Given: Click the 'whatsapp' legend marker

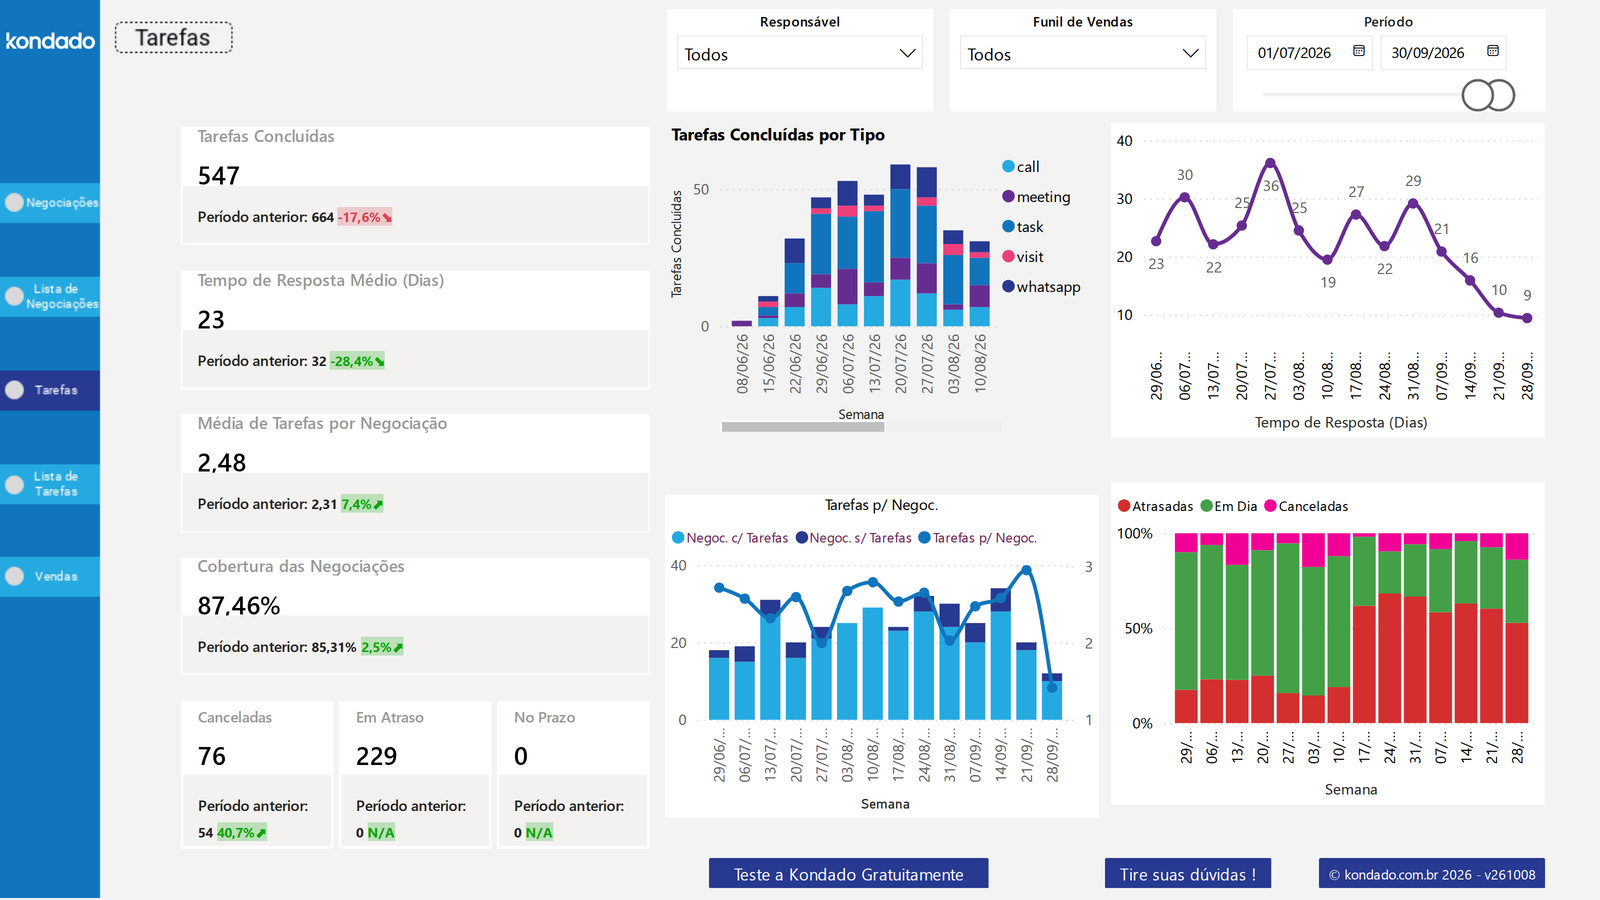Looking at the screenshot, I should point(1009,286).
